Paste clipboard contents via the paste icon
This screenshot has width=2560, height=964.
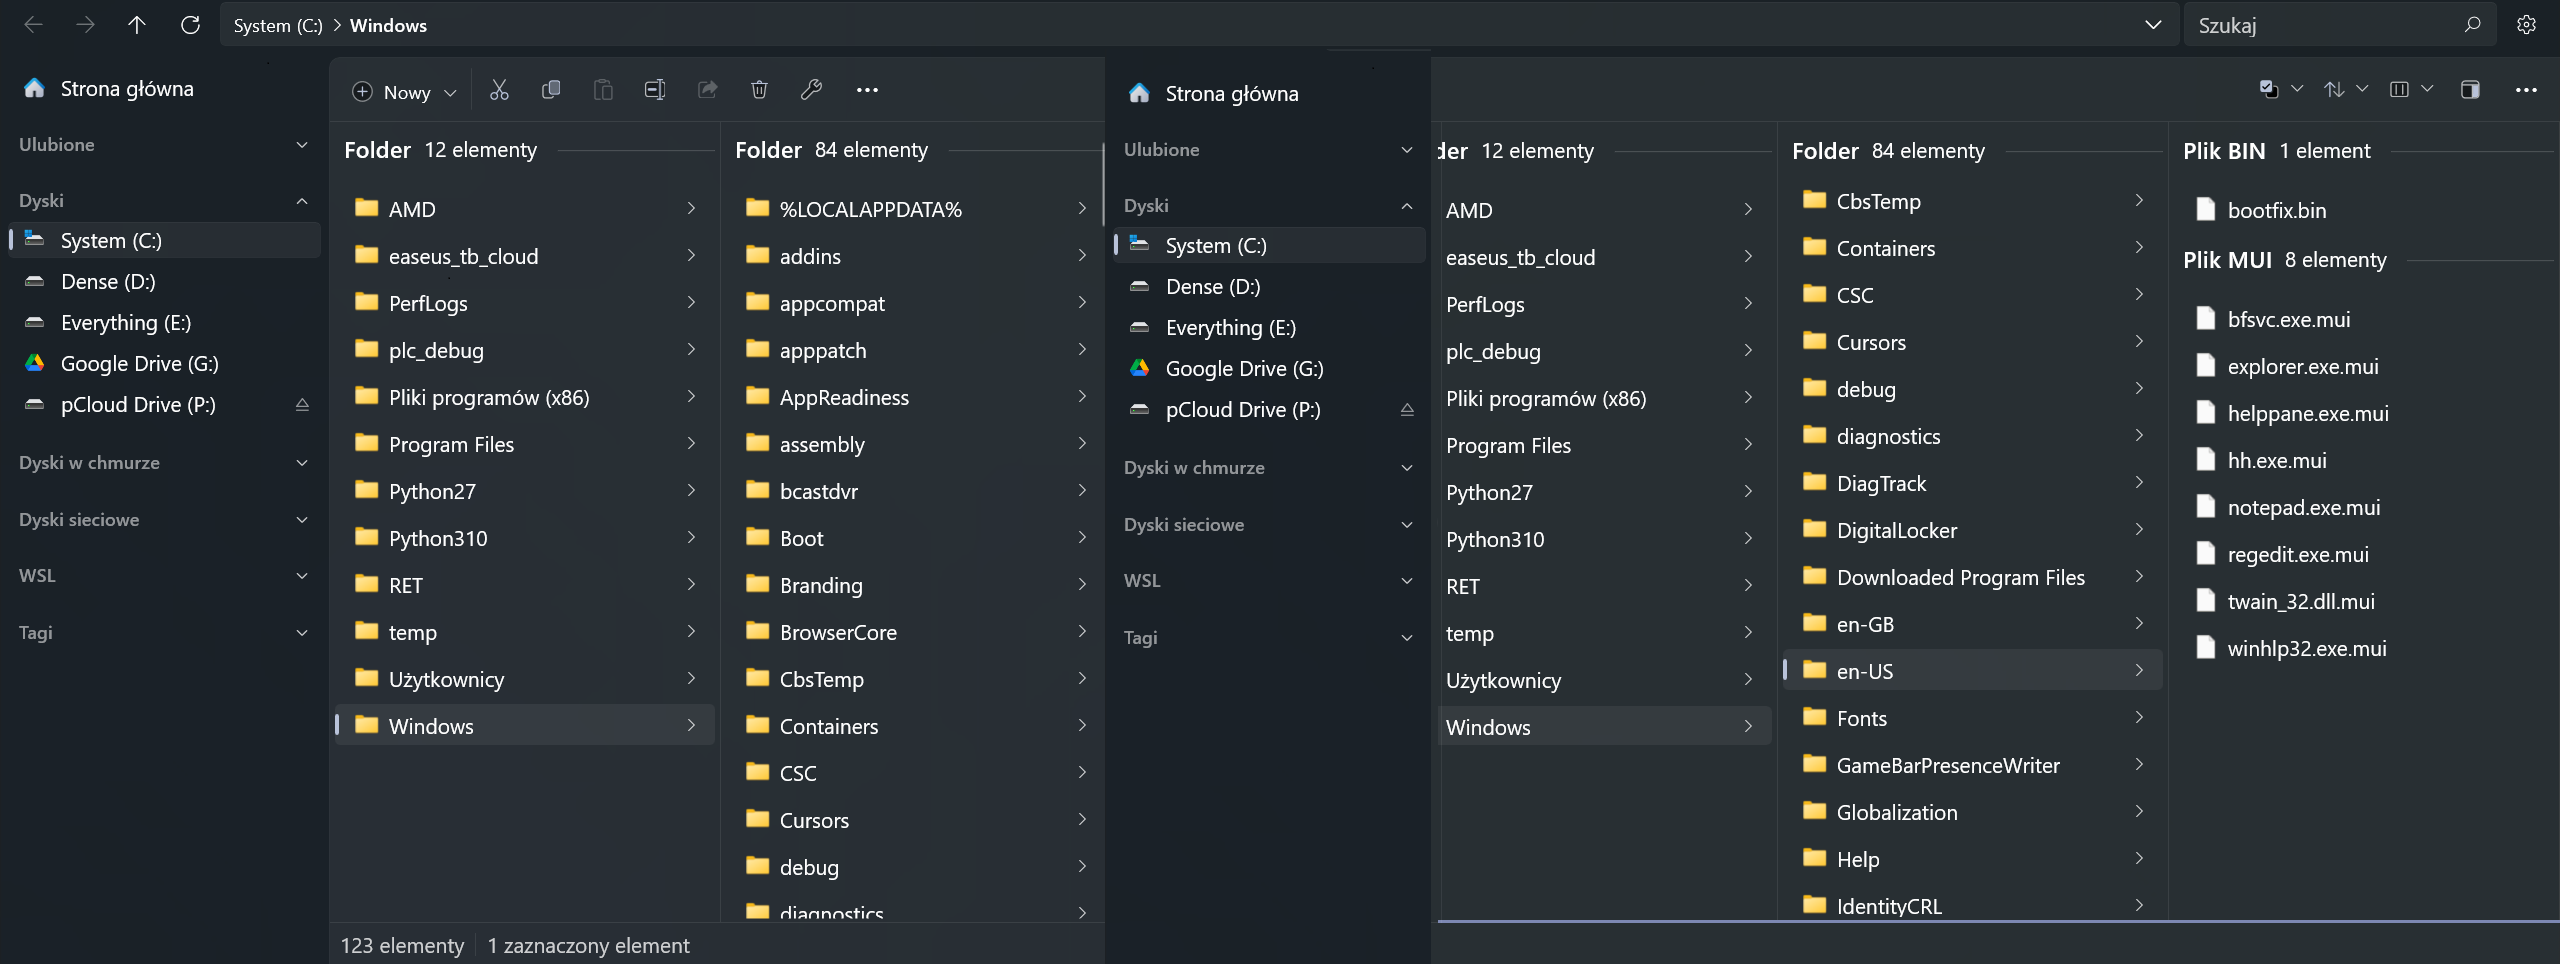click(603, 90)
